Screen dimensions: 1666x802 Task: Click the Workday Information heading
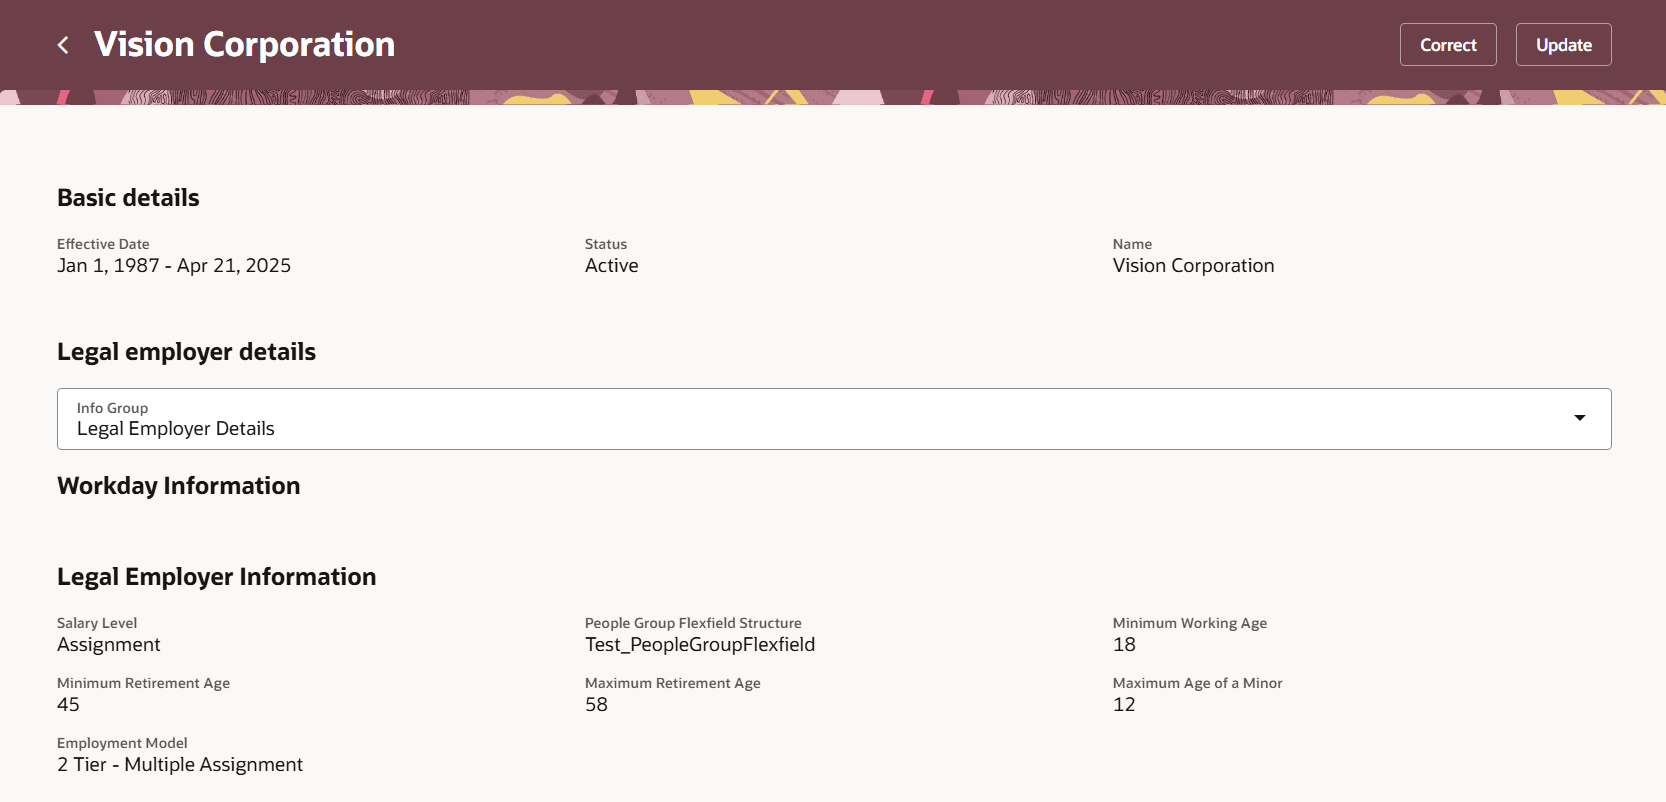pyautogui.click(x=179, y=486)
